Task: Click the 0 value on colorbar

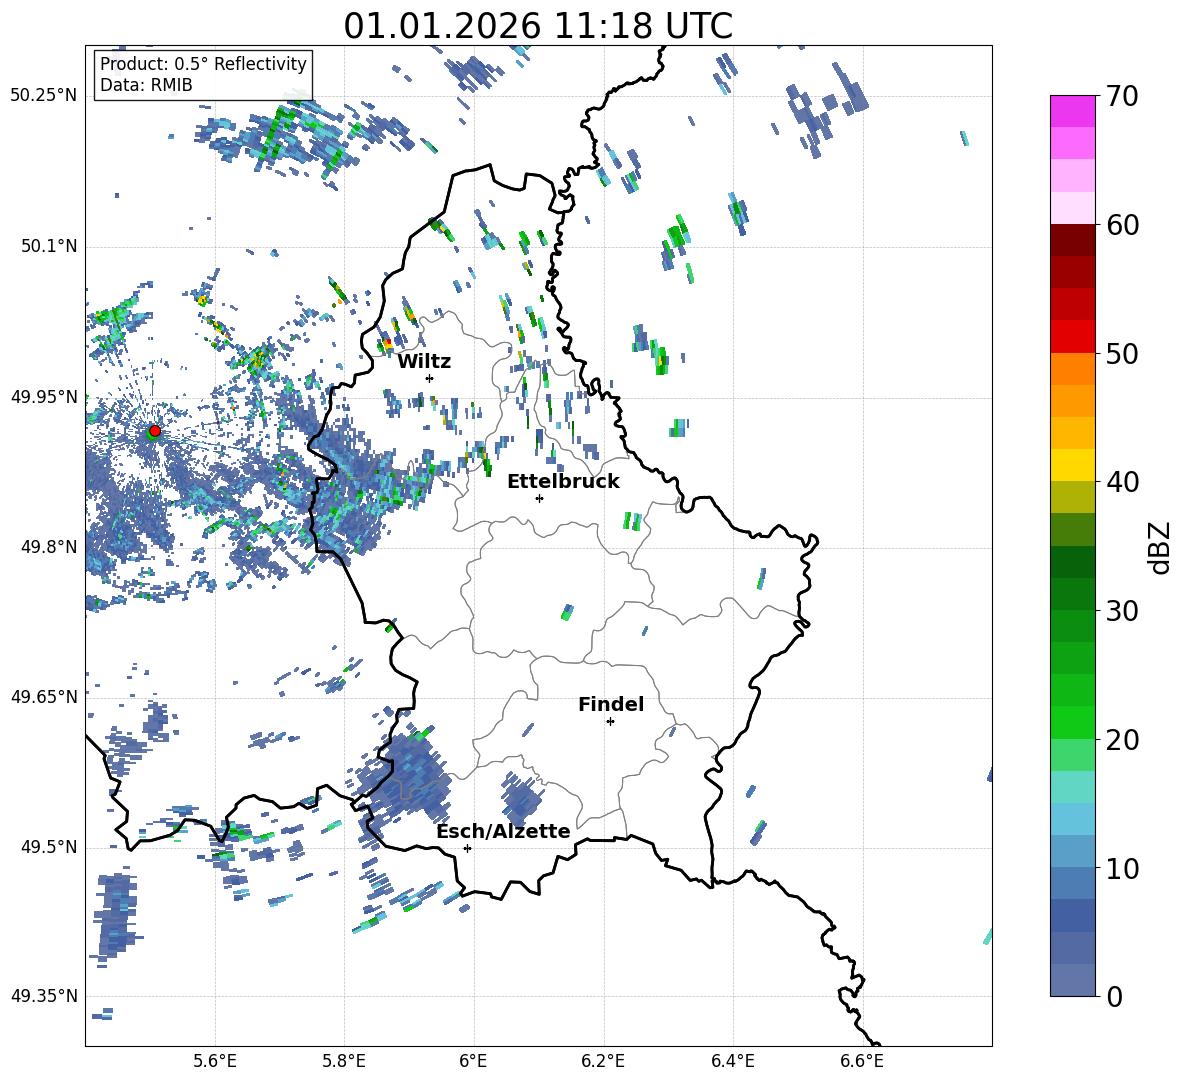Action: [x=1114, y=996]
